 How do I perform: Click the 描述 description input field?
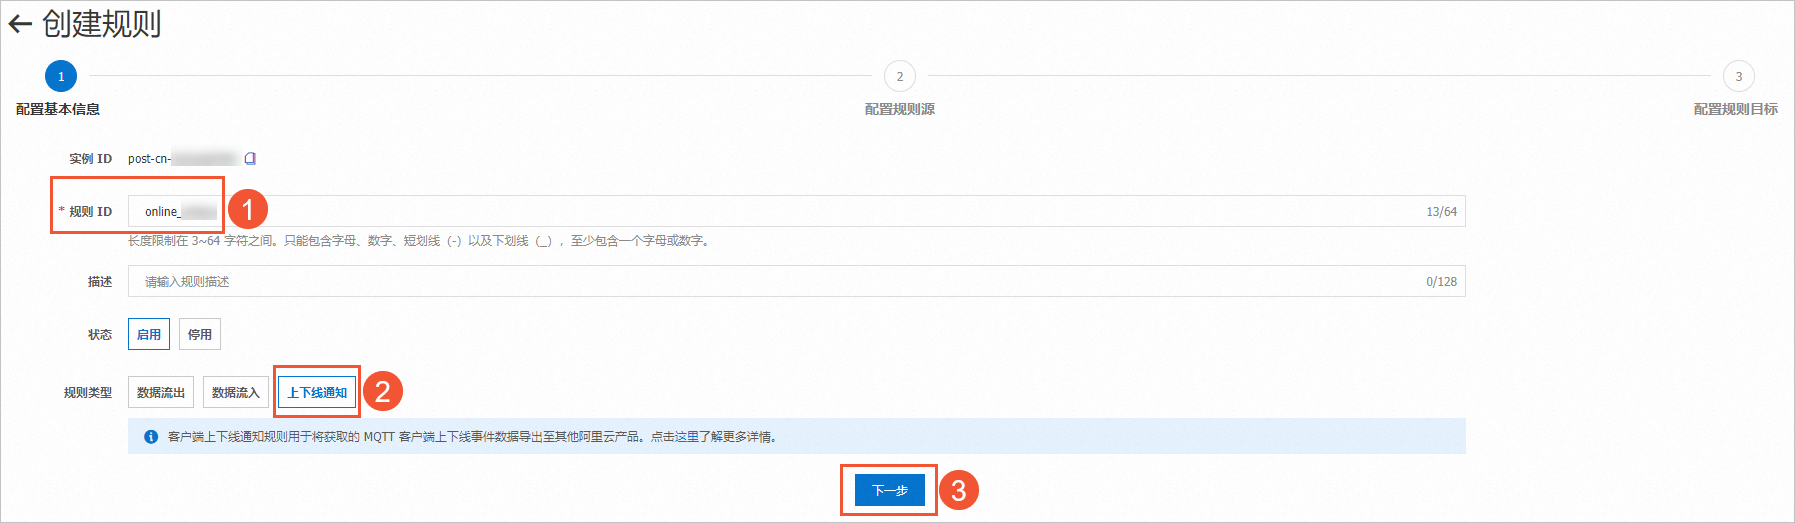click(x=796, y=281)
